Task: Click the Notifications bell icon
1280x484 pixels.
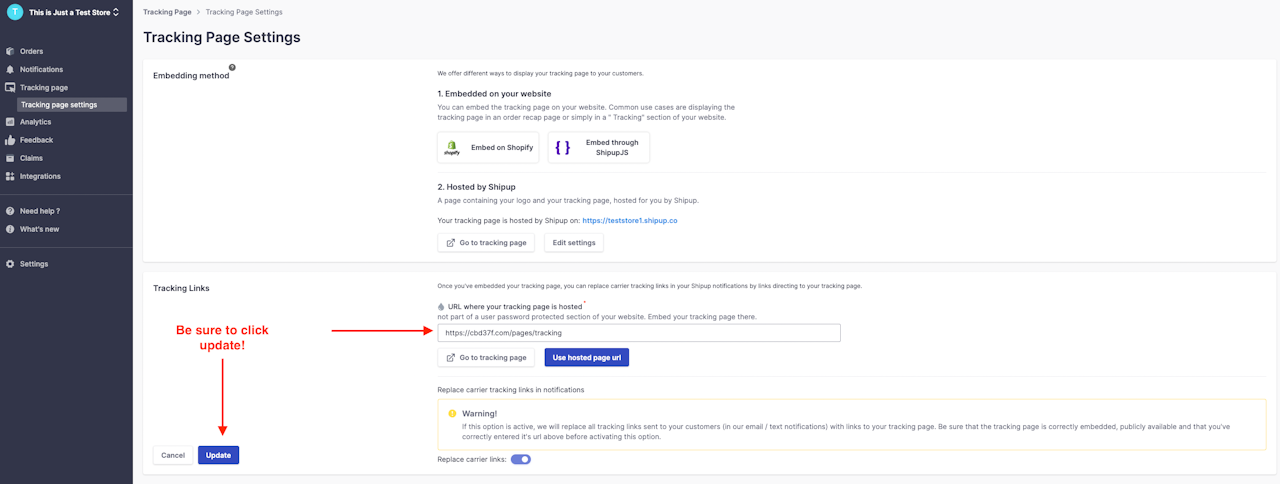Action: 10,70
